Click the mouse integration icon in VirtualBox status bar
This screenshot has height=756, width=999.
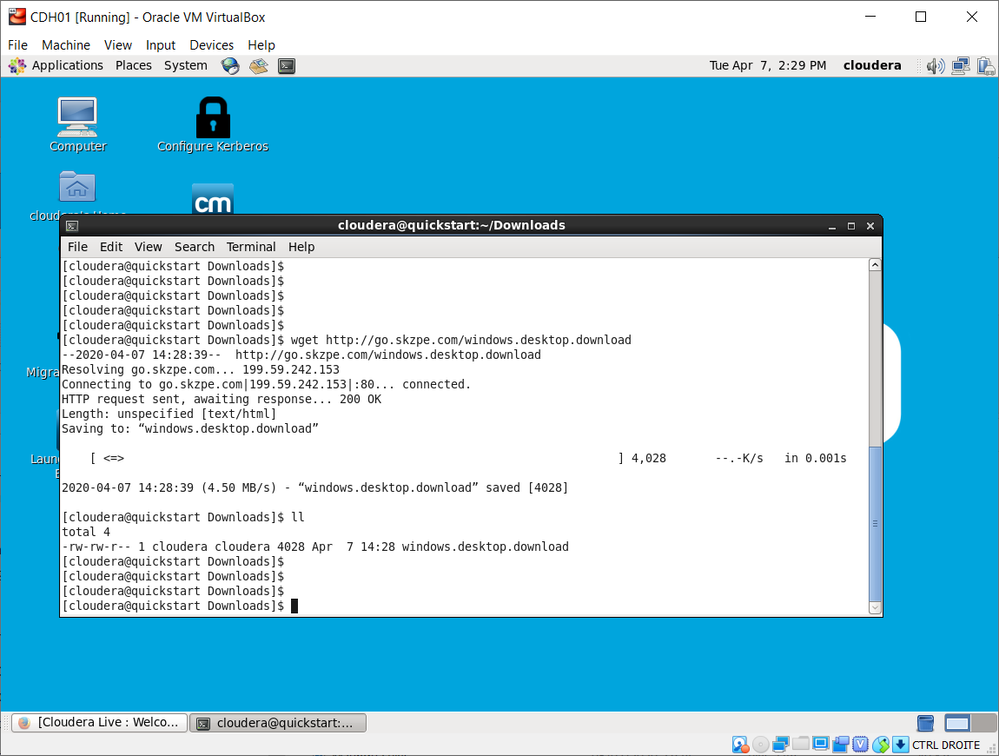pyautogui.click(x=881, y=744)
